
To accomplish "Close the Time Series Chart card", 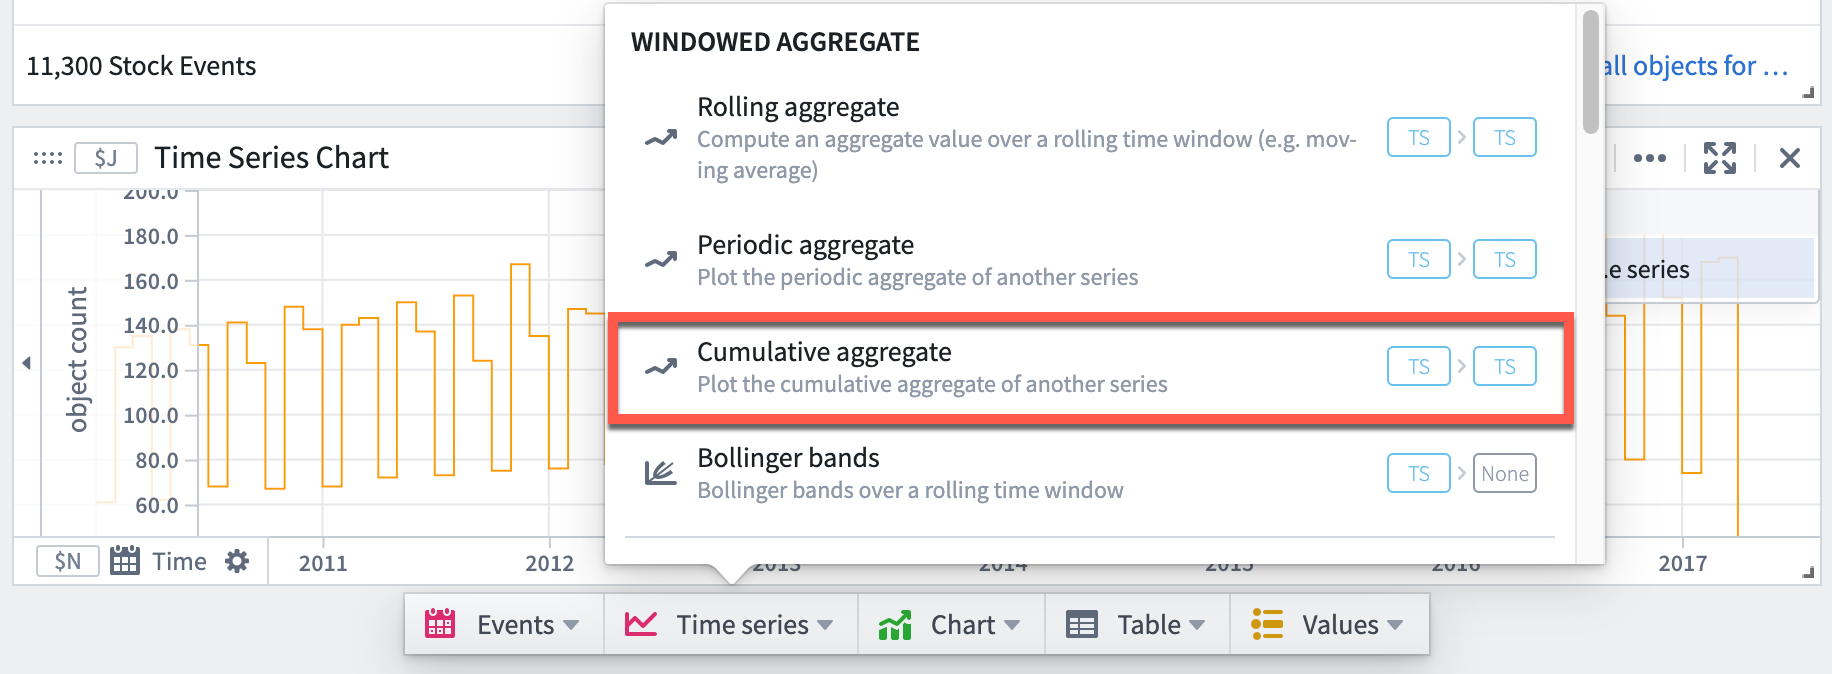I will [1790, 158].
